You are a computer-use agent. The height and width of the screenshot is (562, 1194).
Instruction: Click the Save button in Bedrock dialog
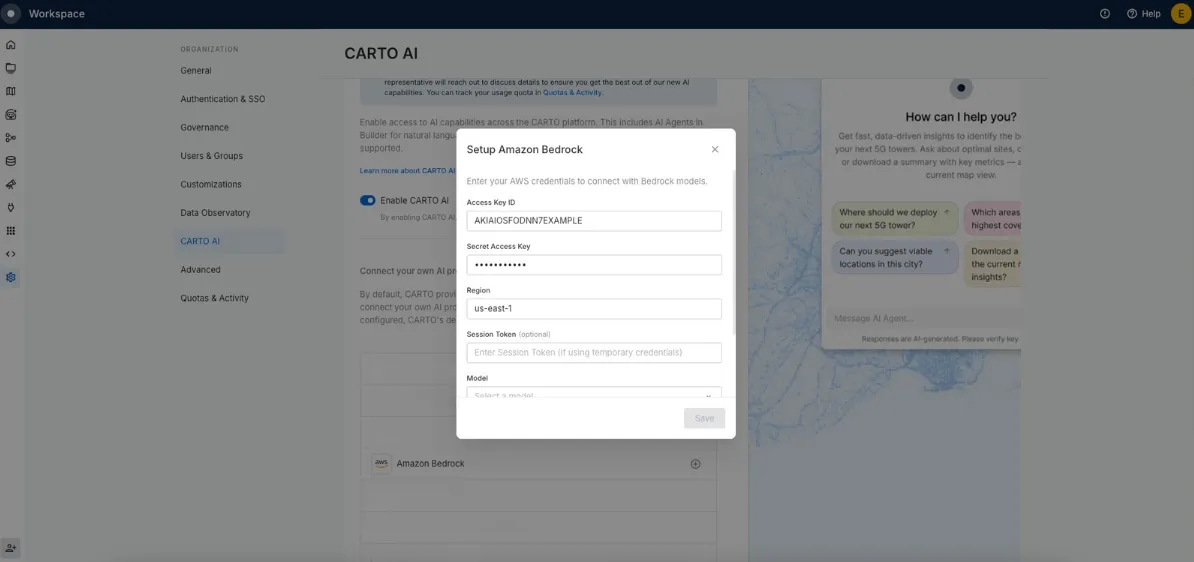[x=704, y=418]
